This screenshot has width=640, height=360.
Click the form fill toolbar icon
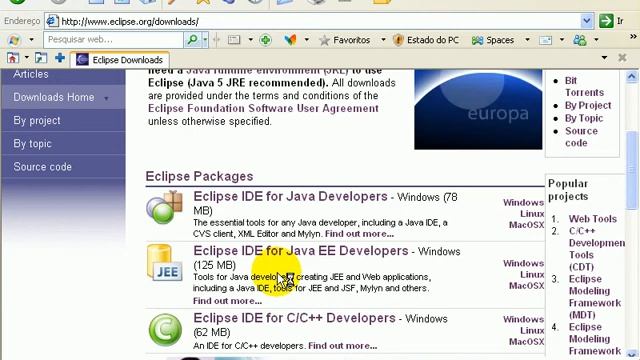[234, 40]
